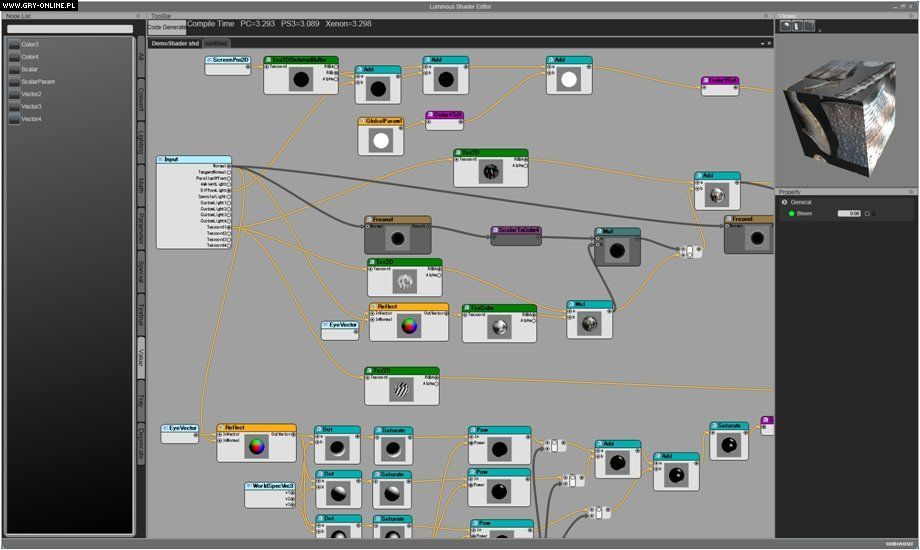The width and height of the screenshot is (920, 550).
Task: Click the Bloom value input field
Action: click(848, 213)
